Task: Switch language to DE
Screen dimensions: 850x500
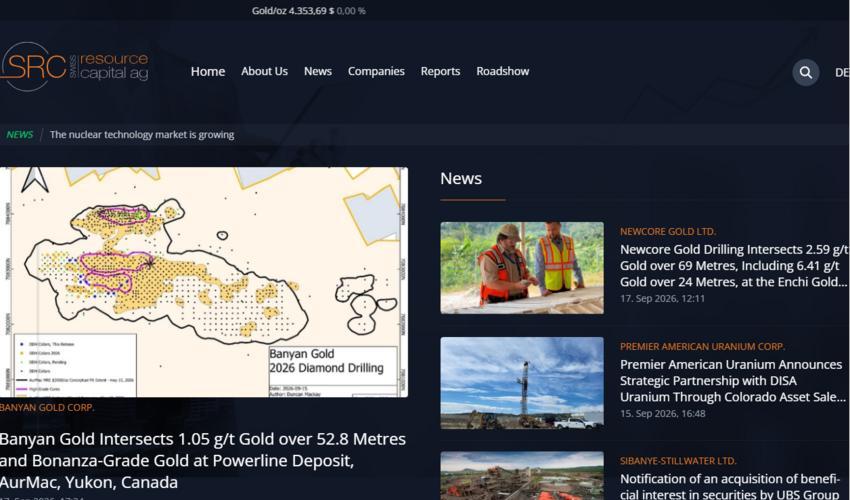Action: (x=842, y=72)
